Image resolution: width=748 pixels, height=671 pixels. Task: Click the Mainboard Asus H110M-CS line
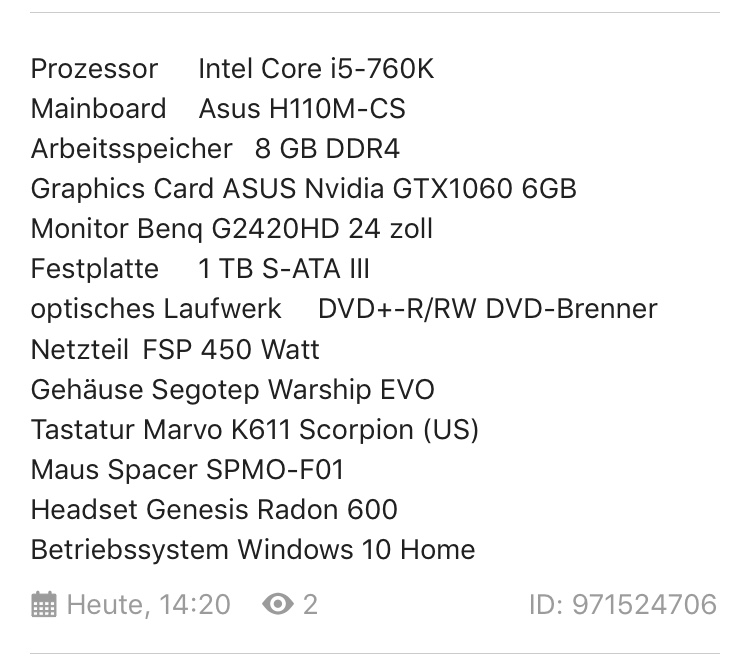tap(218, 109)
